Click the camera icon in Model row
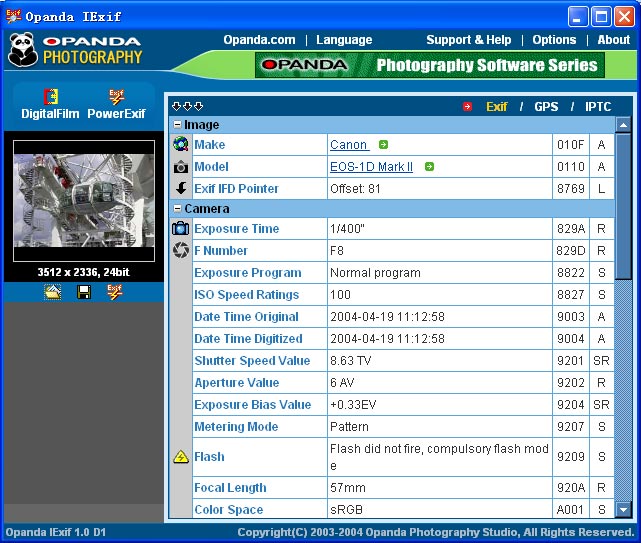The height and width of the screenshot is (543, 641). pos(181,167)
